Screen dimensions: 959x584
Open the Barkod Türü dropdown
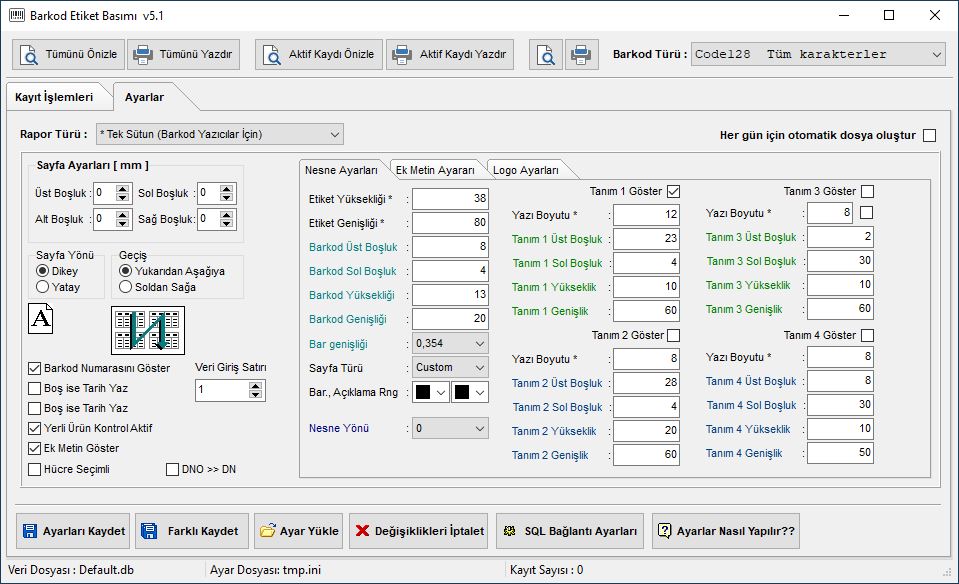[x=818, y=54]
